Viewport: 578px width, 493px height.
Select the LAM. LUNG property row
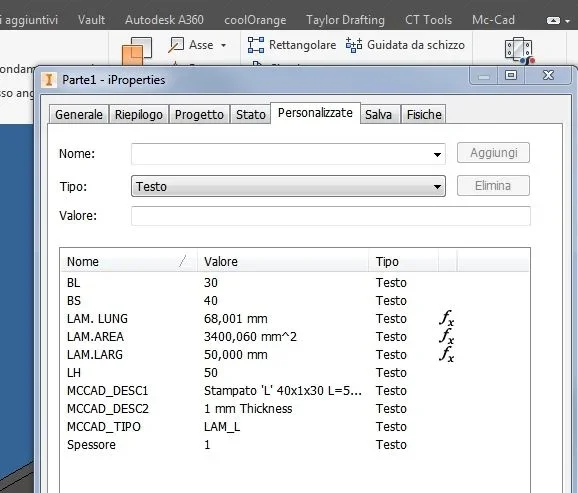tap(295, 319)
